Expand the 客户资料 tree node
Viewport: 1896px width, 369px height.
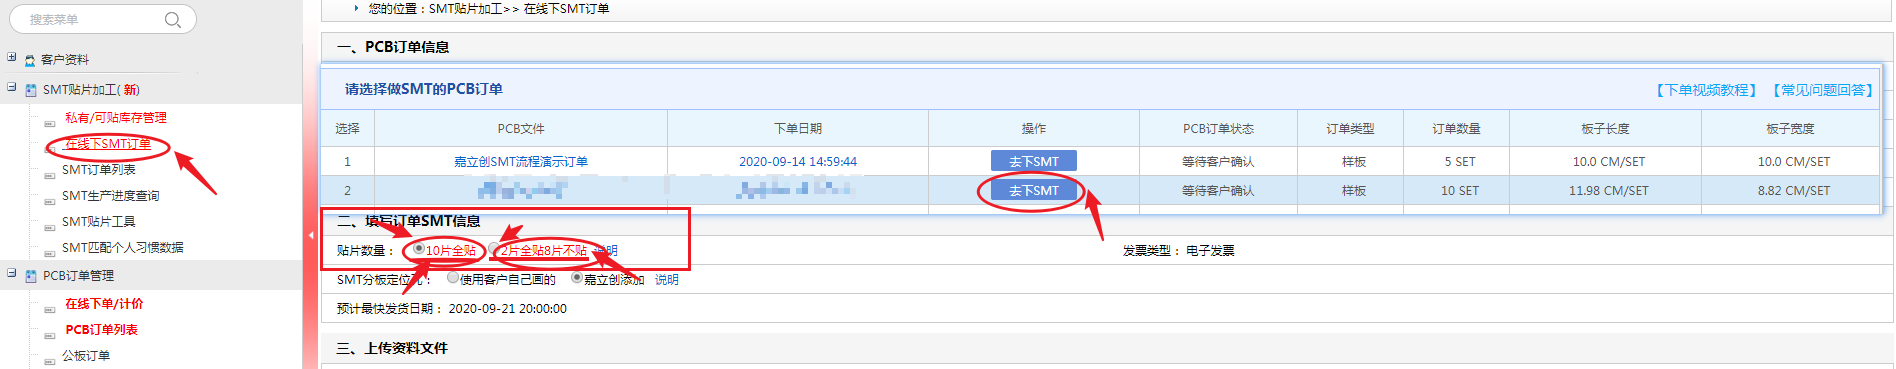[12, 57]
